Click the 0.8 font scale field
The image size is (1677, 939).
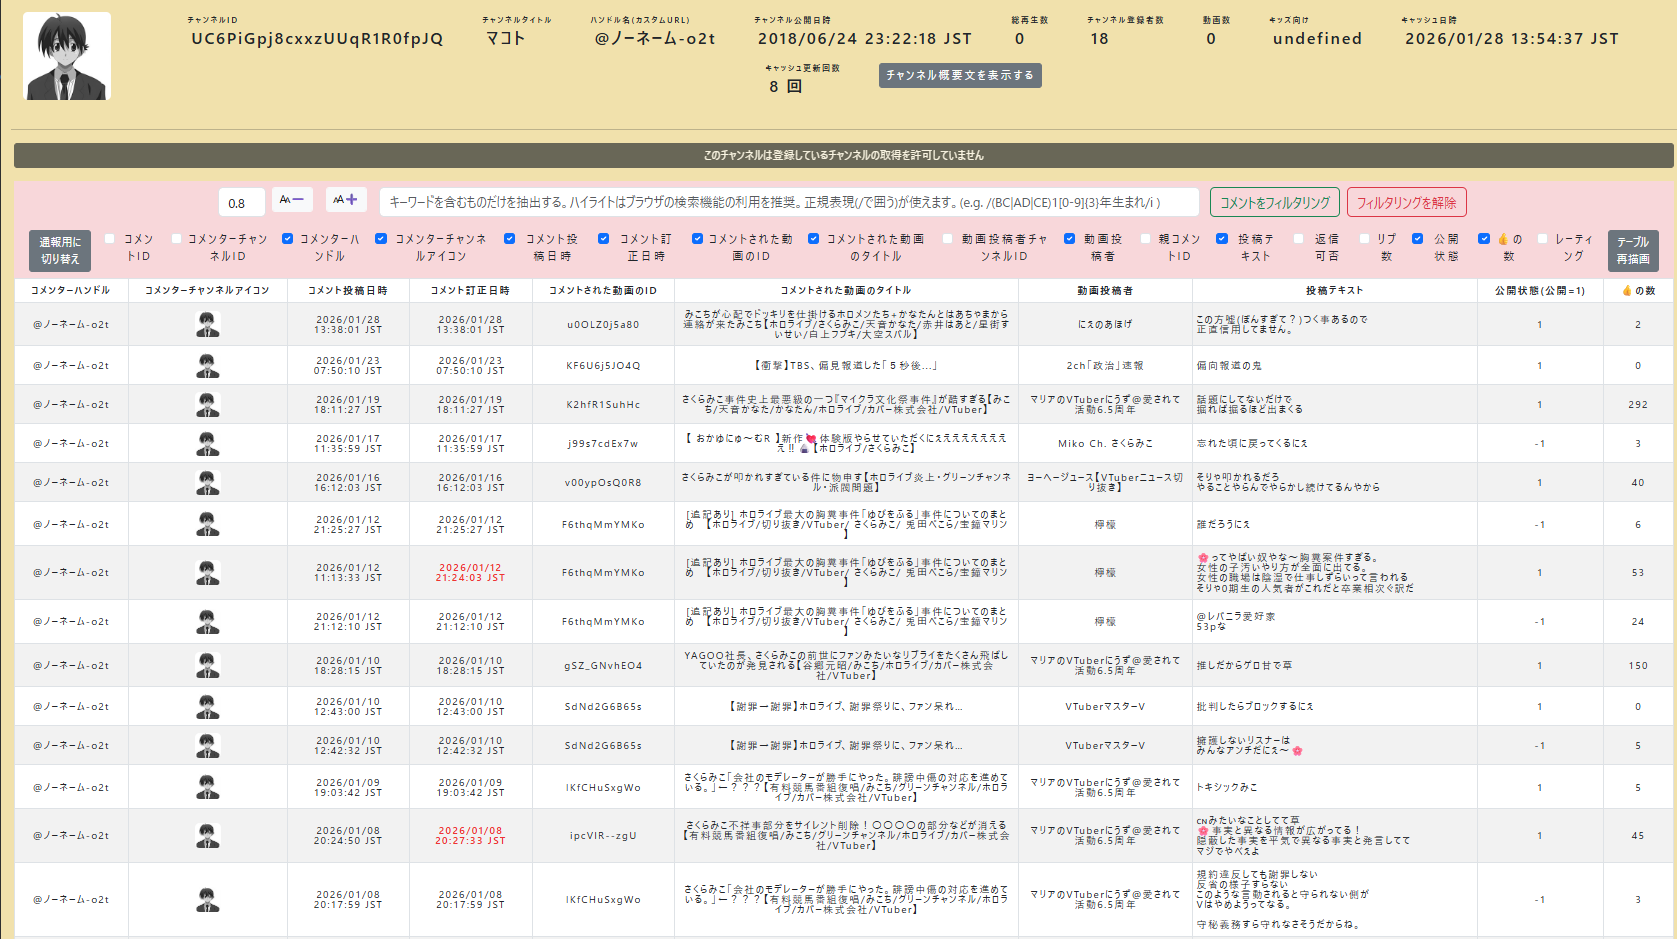241,203
